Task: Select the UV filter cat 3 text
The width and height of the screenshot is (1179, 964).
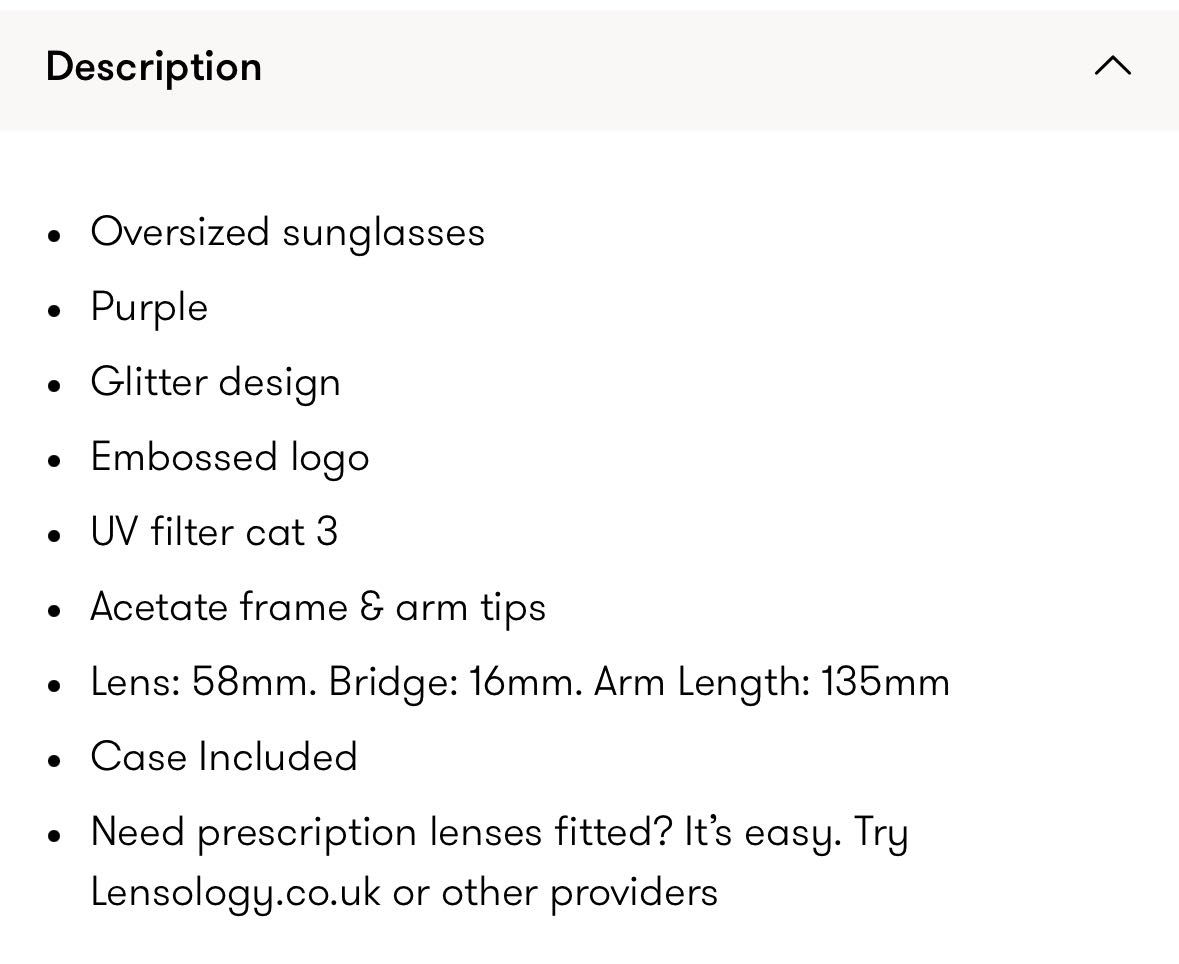Action: click(x=214, y=532)
